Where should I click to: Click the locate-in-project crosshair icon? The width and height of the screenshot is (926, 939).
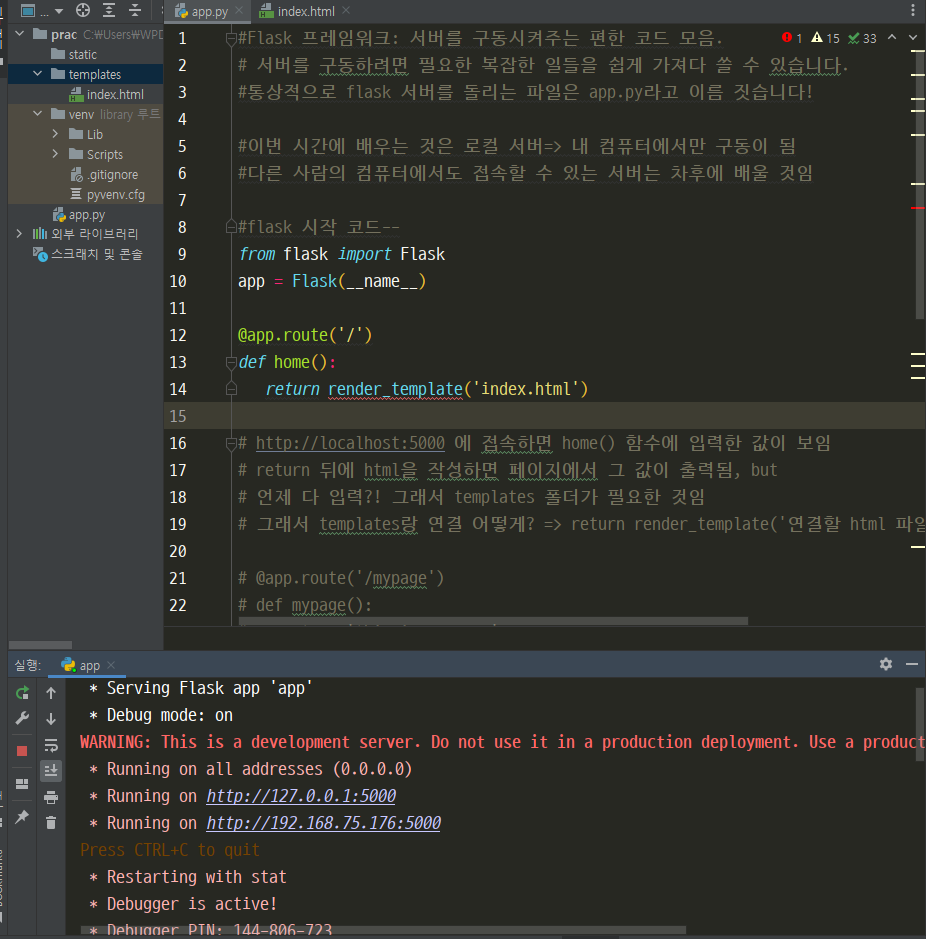(83, 10)
